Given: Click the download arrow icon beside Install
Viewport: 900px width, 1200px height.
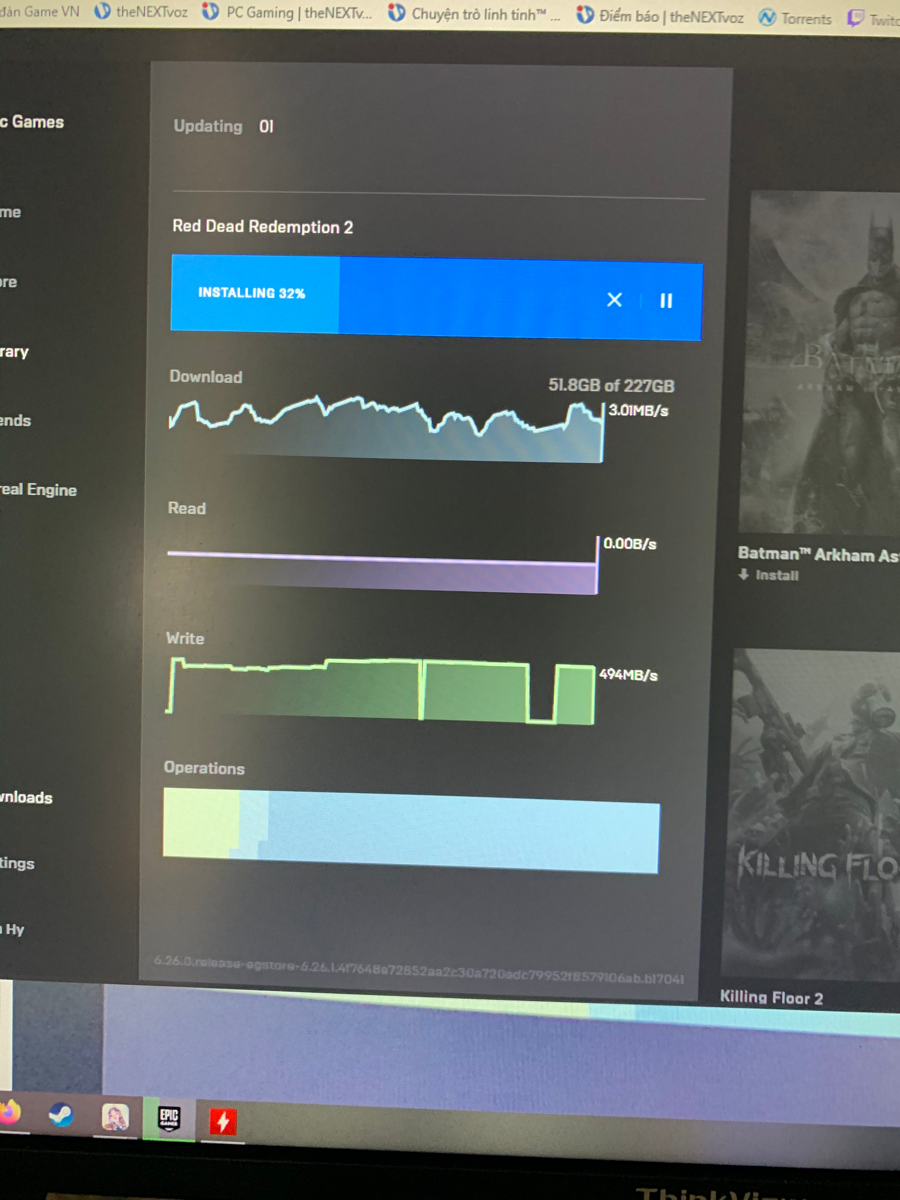Looking at the screenshot, I should pyautogui.click(x=744, y=575).
